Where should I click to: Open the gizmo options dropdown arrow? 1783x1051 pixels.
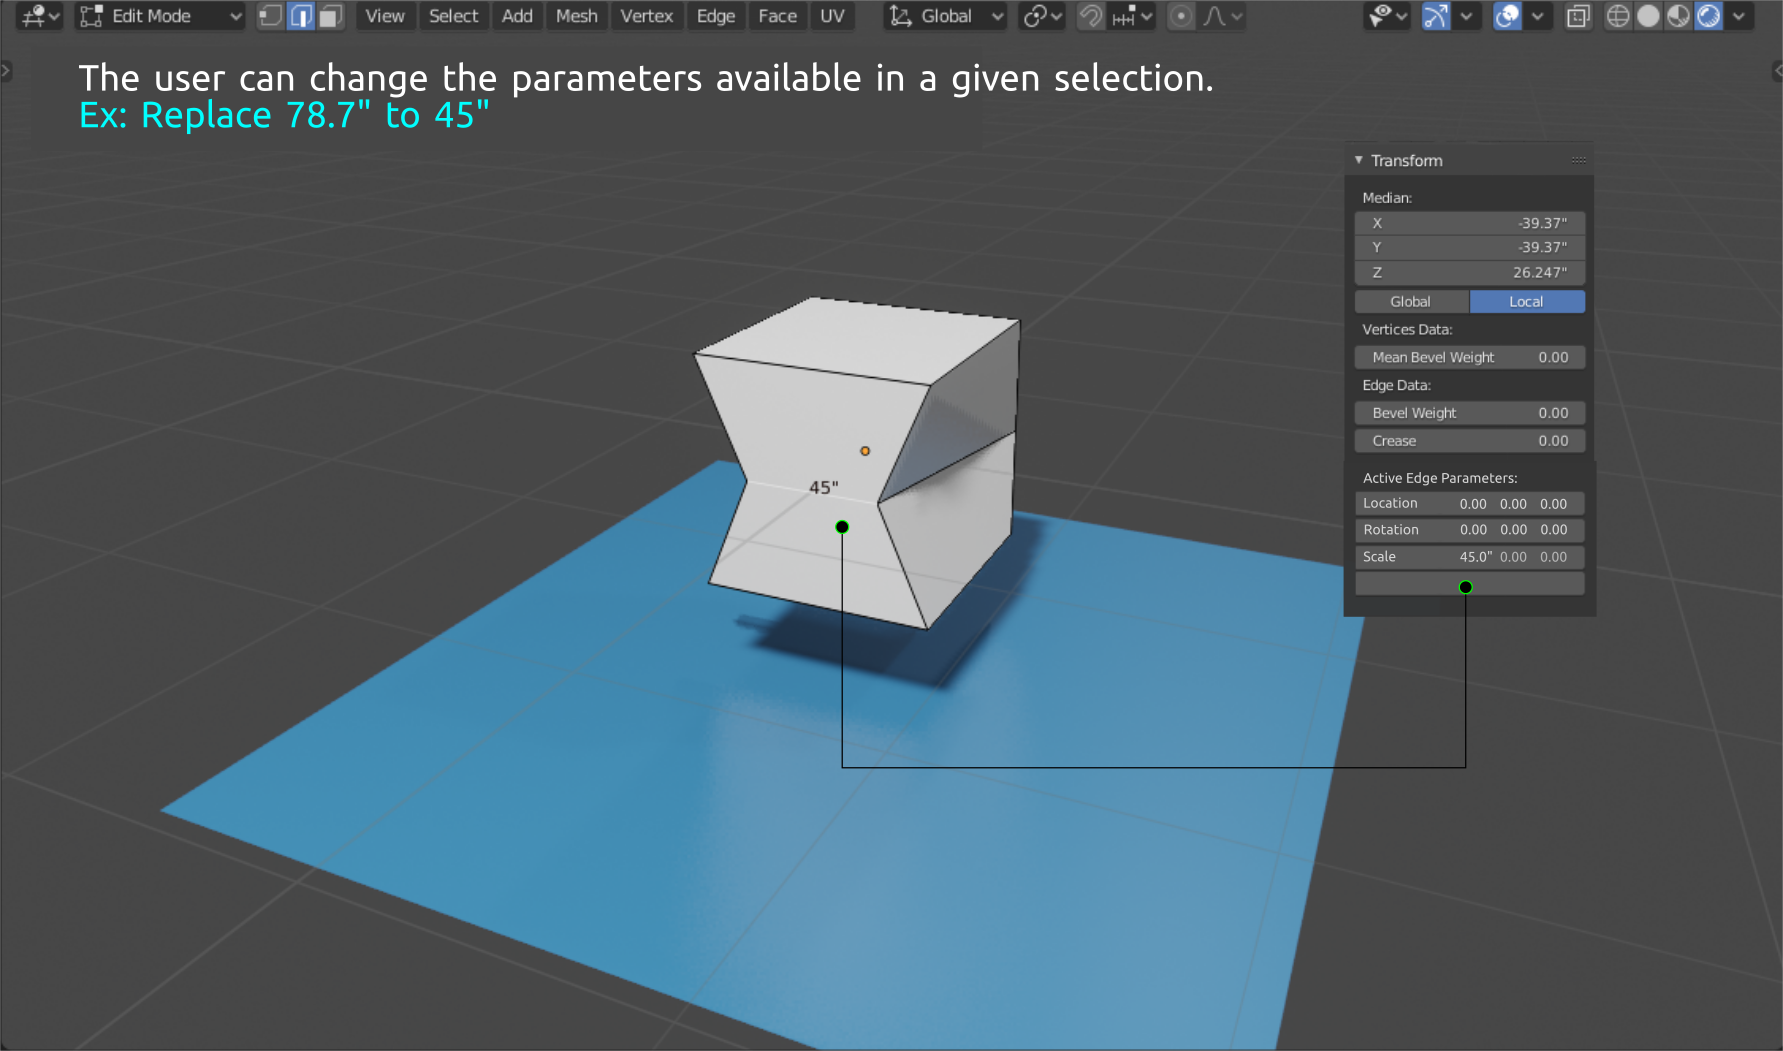point(1466,16)
